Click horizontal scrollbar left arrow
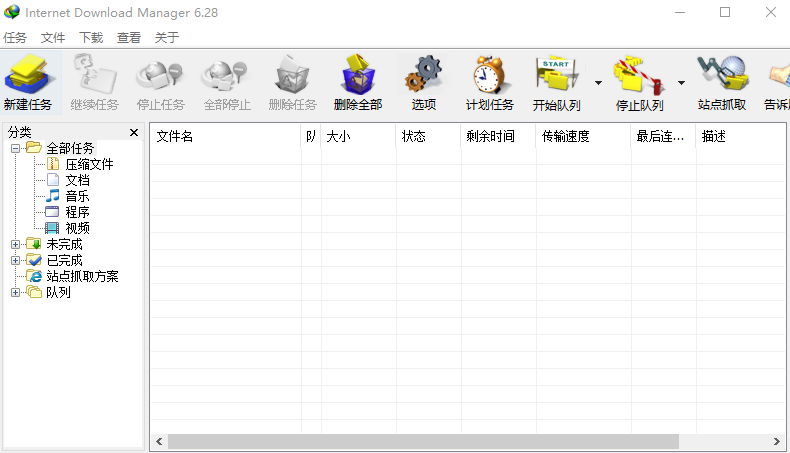This screenshot has height=453, width=790. tap(159, 441)
